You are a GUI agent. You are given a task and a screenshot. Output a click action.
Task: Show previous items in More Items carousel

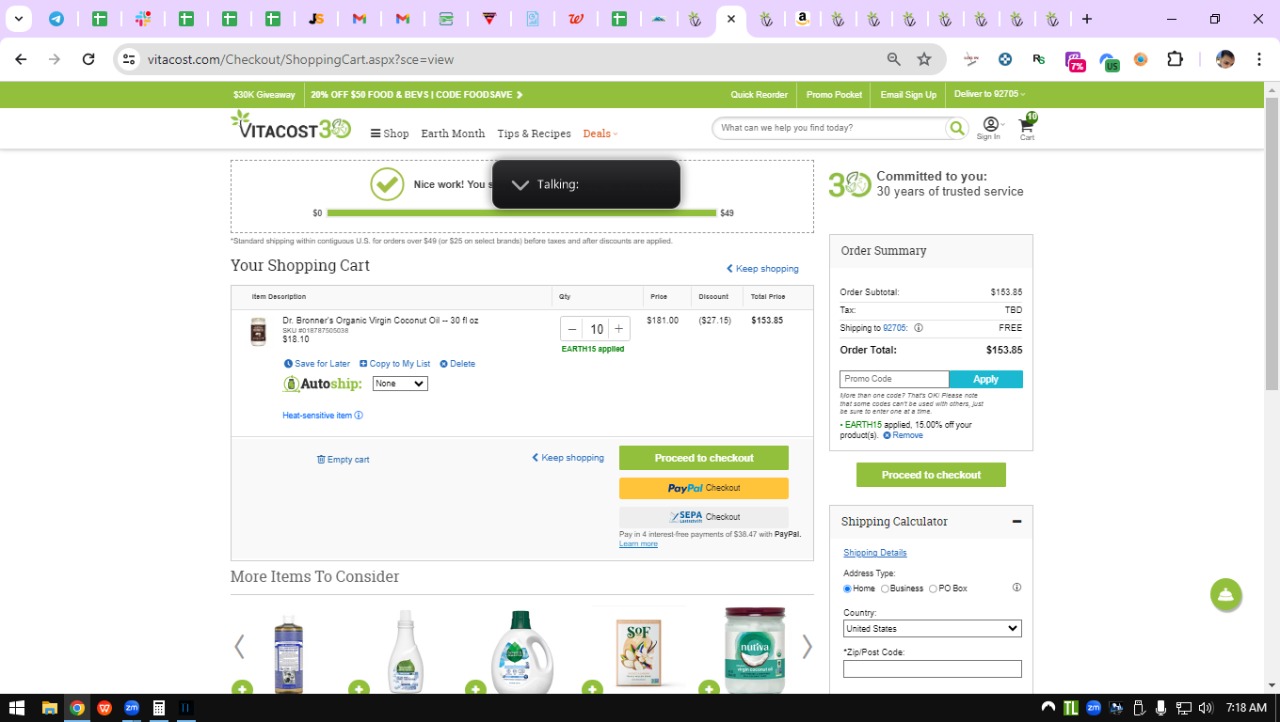point(239,647)
